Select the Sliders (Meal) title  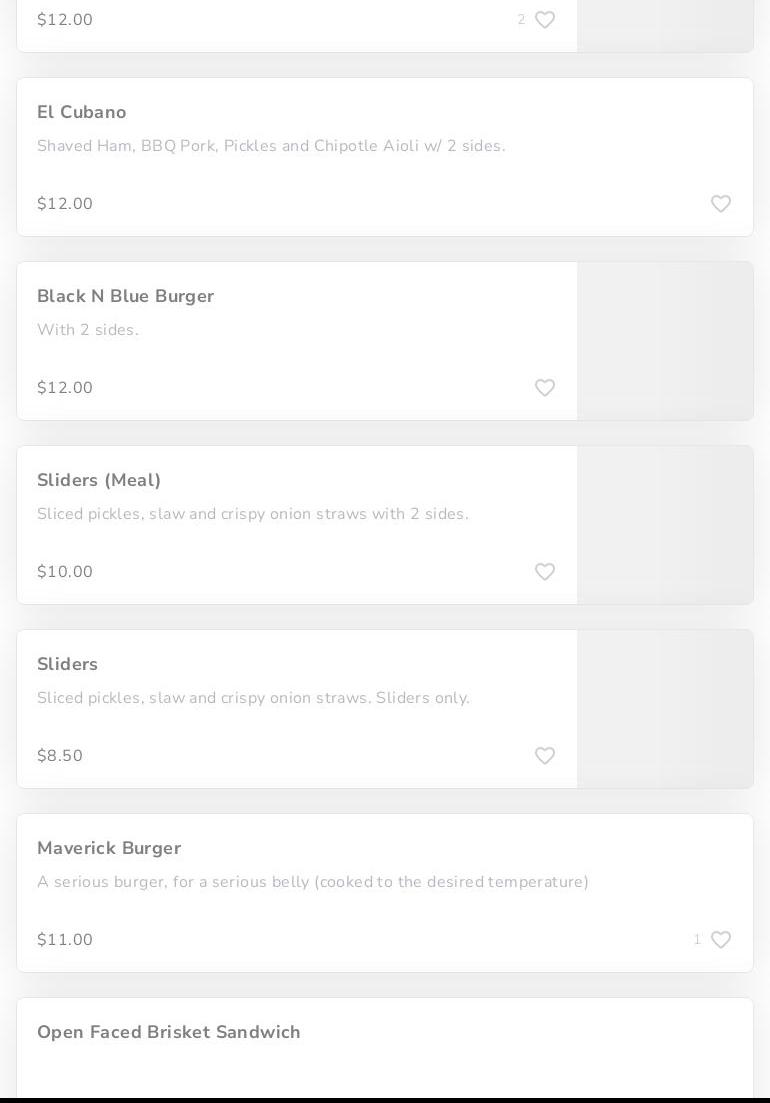(x=99, y=480)
